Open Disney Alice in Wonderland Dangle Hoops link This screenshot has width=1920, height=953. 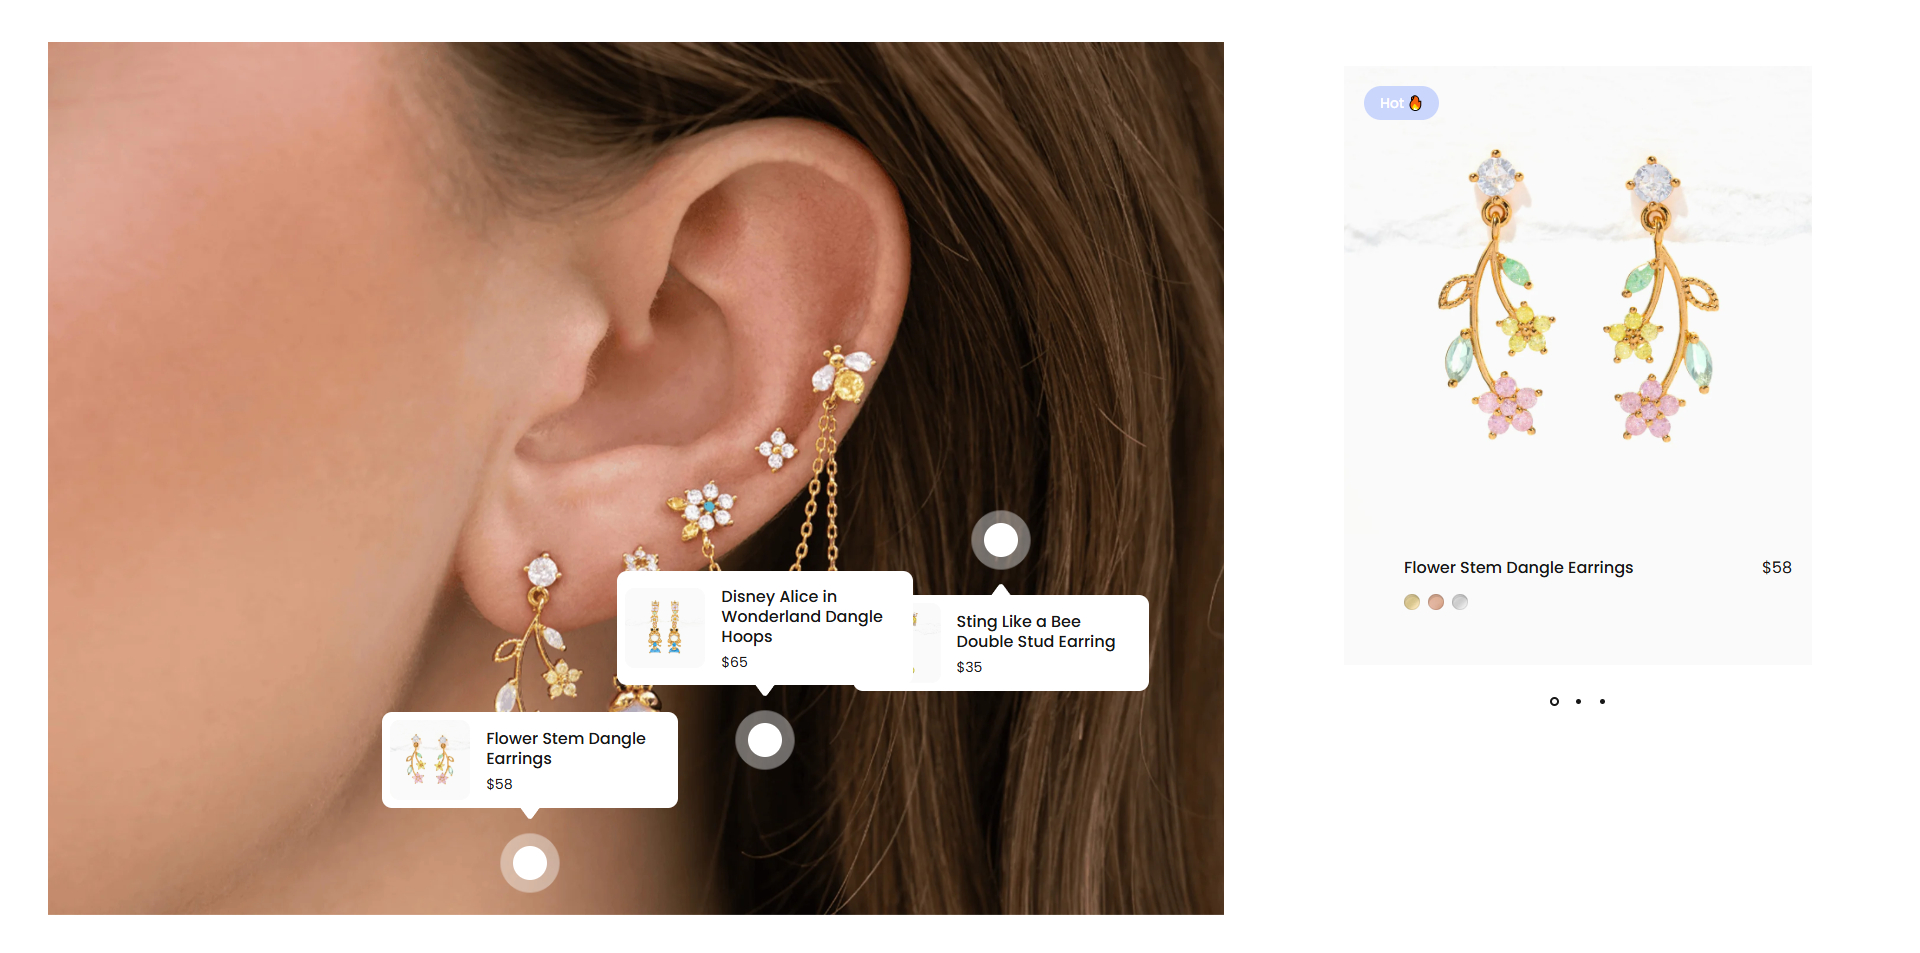tap(802, 616)
